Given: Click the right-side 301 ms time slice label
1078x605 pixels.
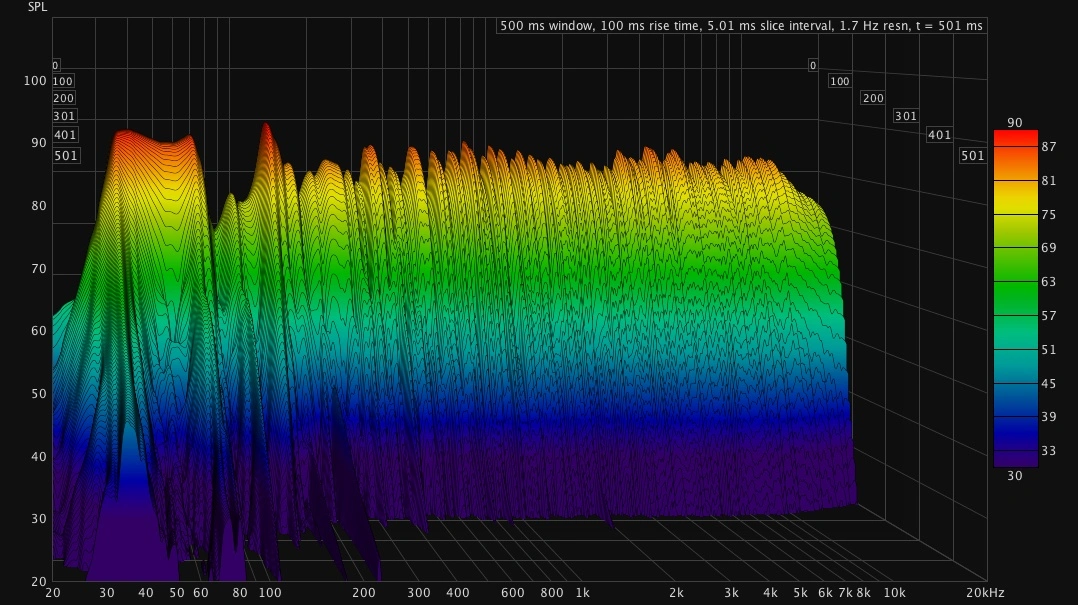Looking at the screenshot, I should point(905,116).
